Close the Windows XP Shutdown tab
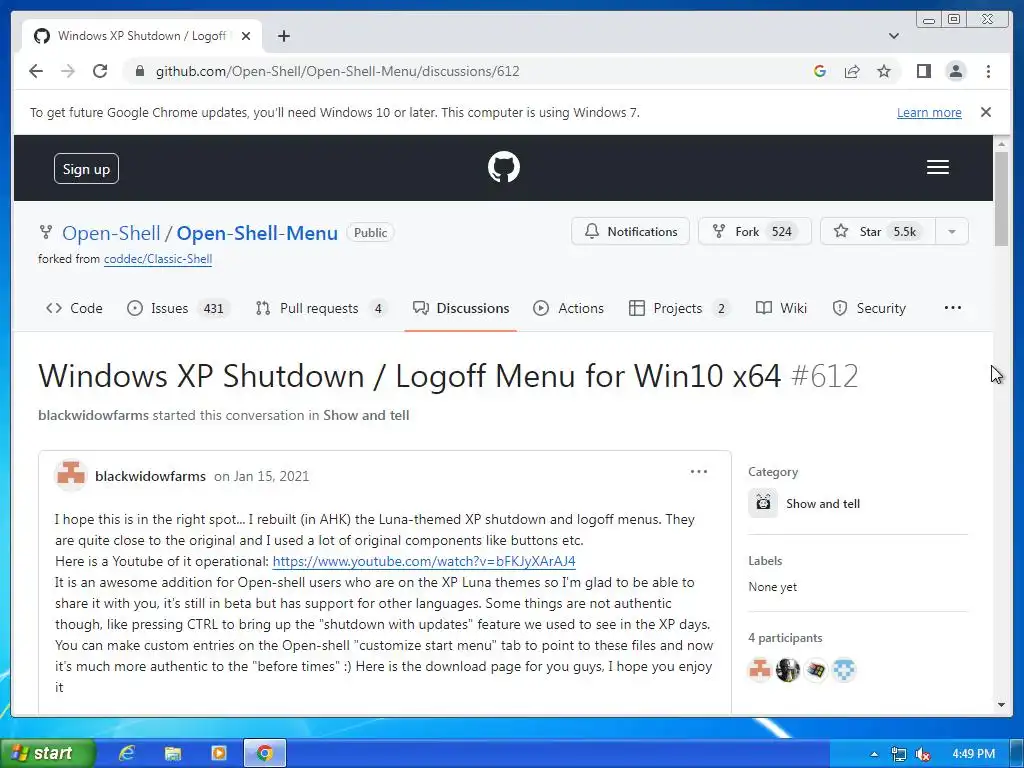This screenshot has height=768, width=1024. coord(246,36)
